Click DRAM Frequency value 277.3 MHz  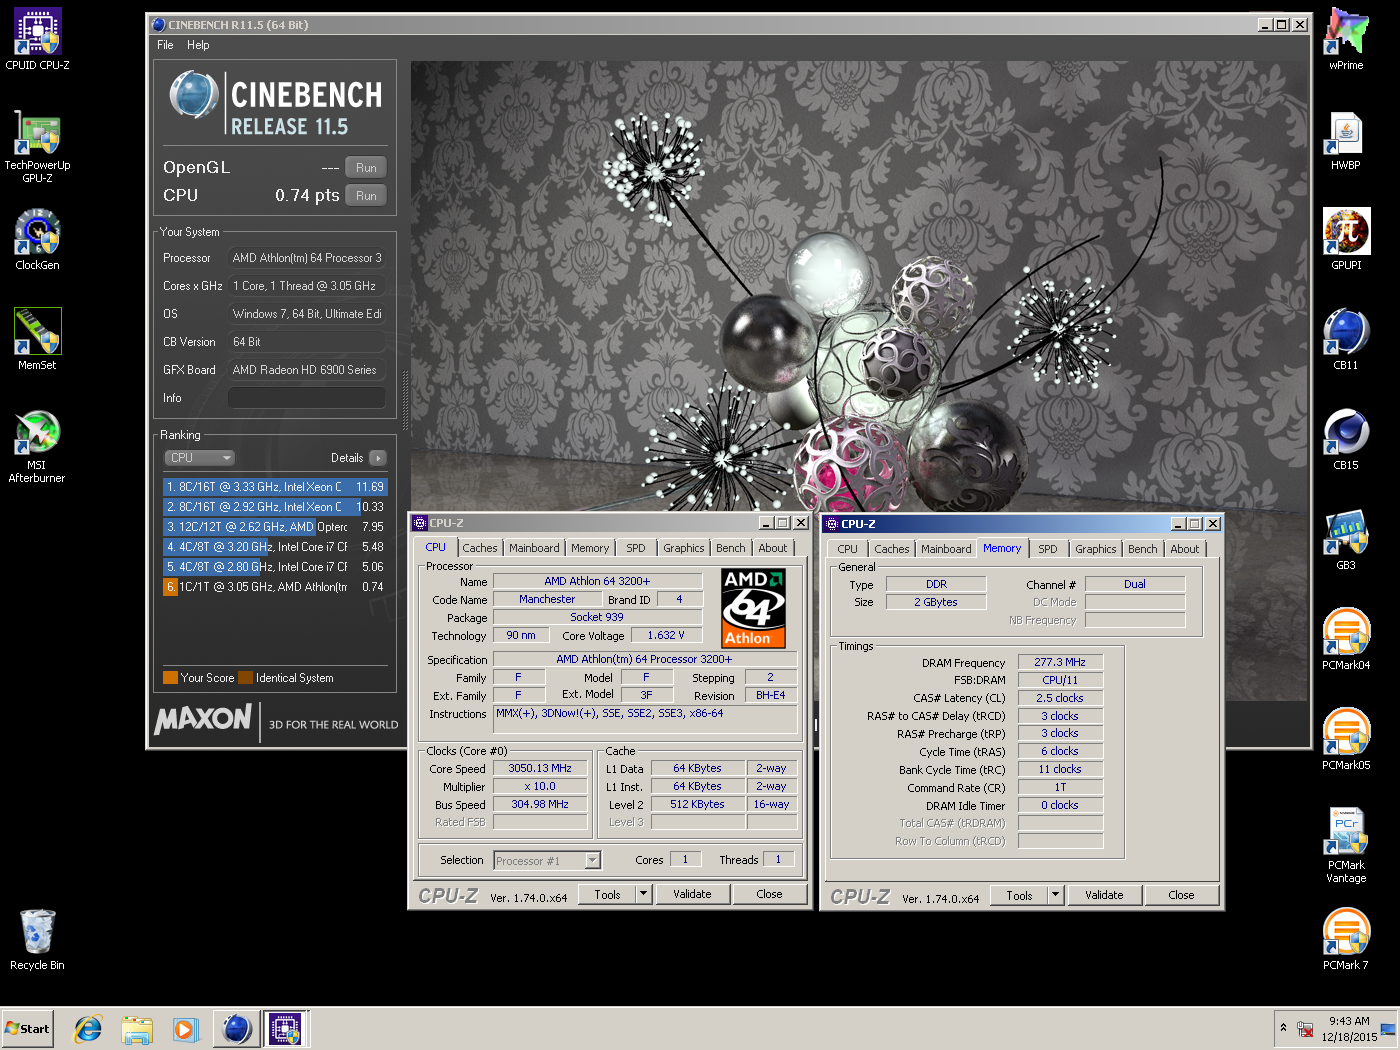(x=1060, y=662)
